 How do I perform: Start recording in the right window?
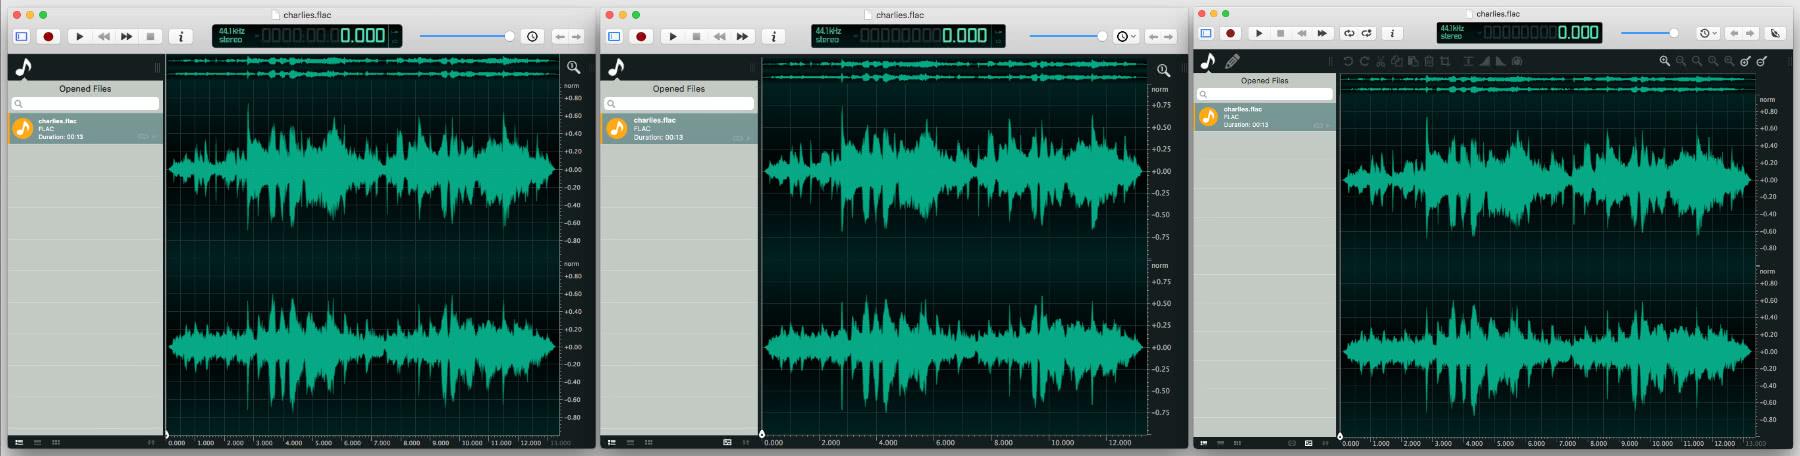pos(1230,33)
